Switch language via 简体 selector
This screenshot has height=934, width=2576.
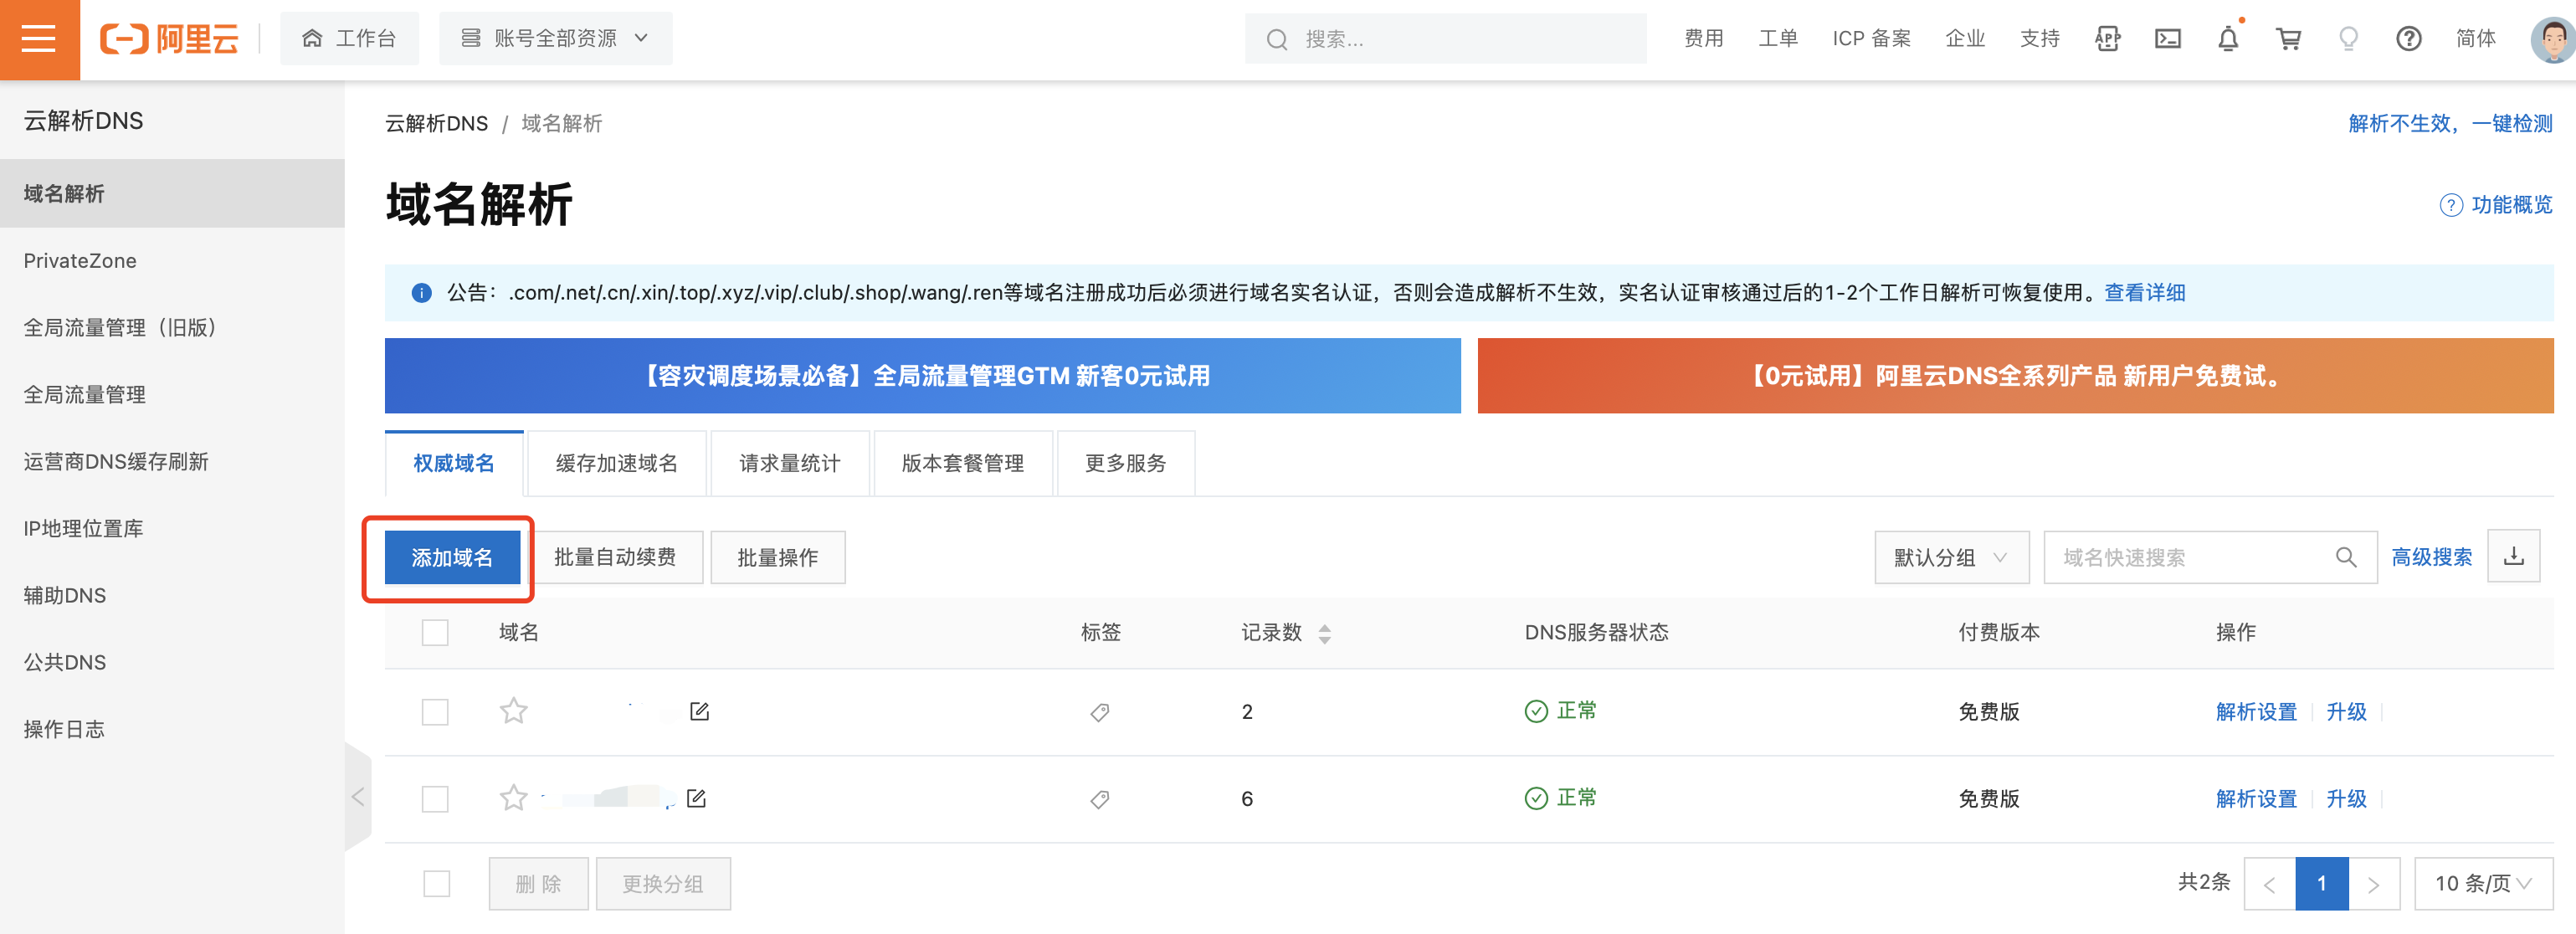pyautogui.click(x=2475, y=39)
